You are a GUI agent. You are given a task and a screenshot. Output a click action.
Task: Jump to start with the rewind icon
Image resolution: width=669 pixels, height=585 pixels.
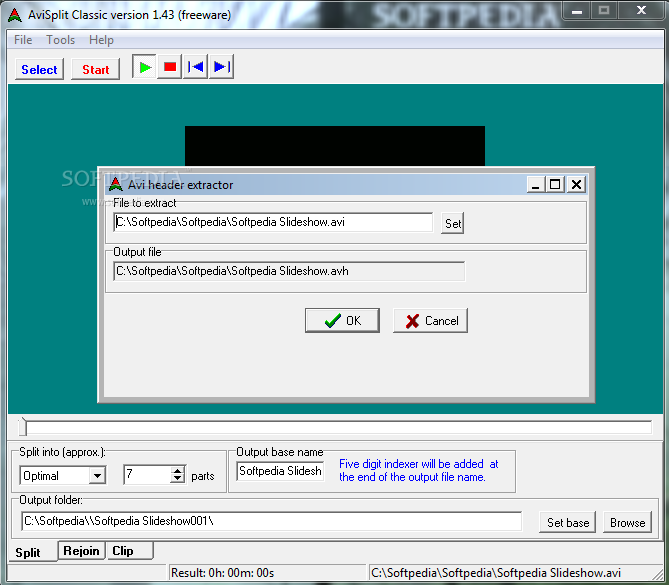[195, 67]
